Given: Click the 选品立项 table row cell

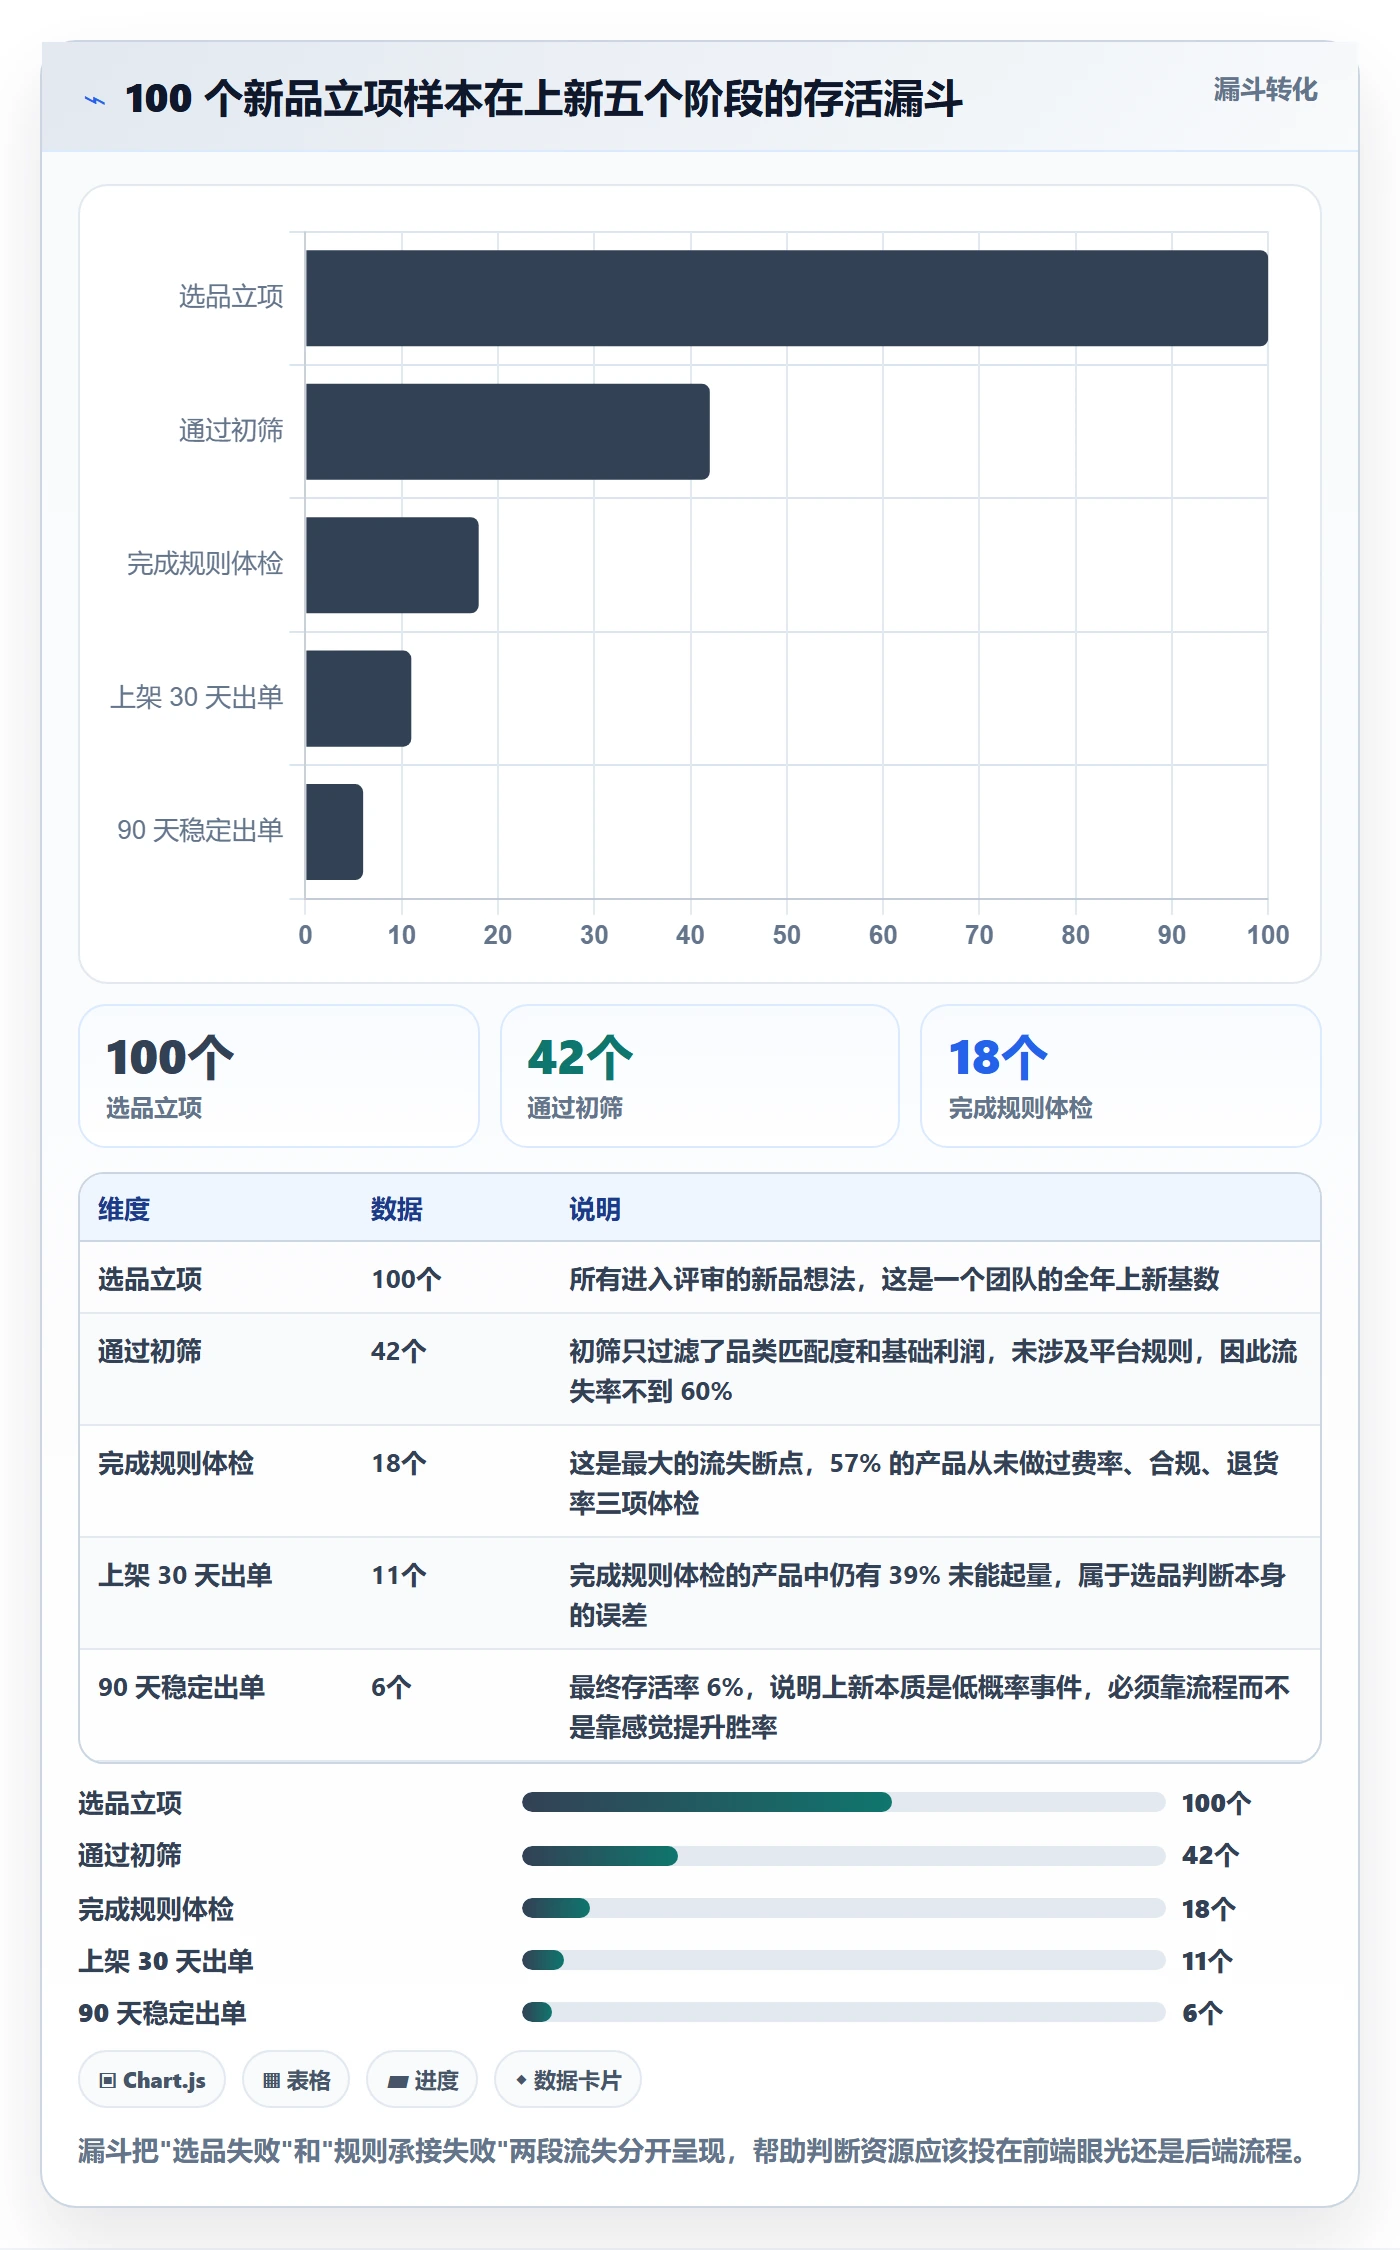Looking at the screenshot, I should tap(150, 1279).
